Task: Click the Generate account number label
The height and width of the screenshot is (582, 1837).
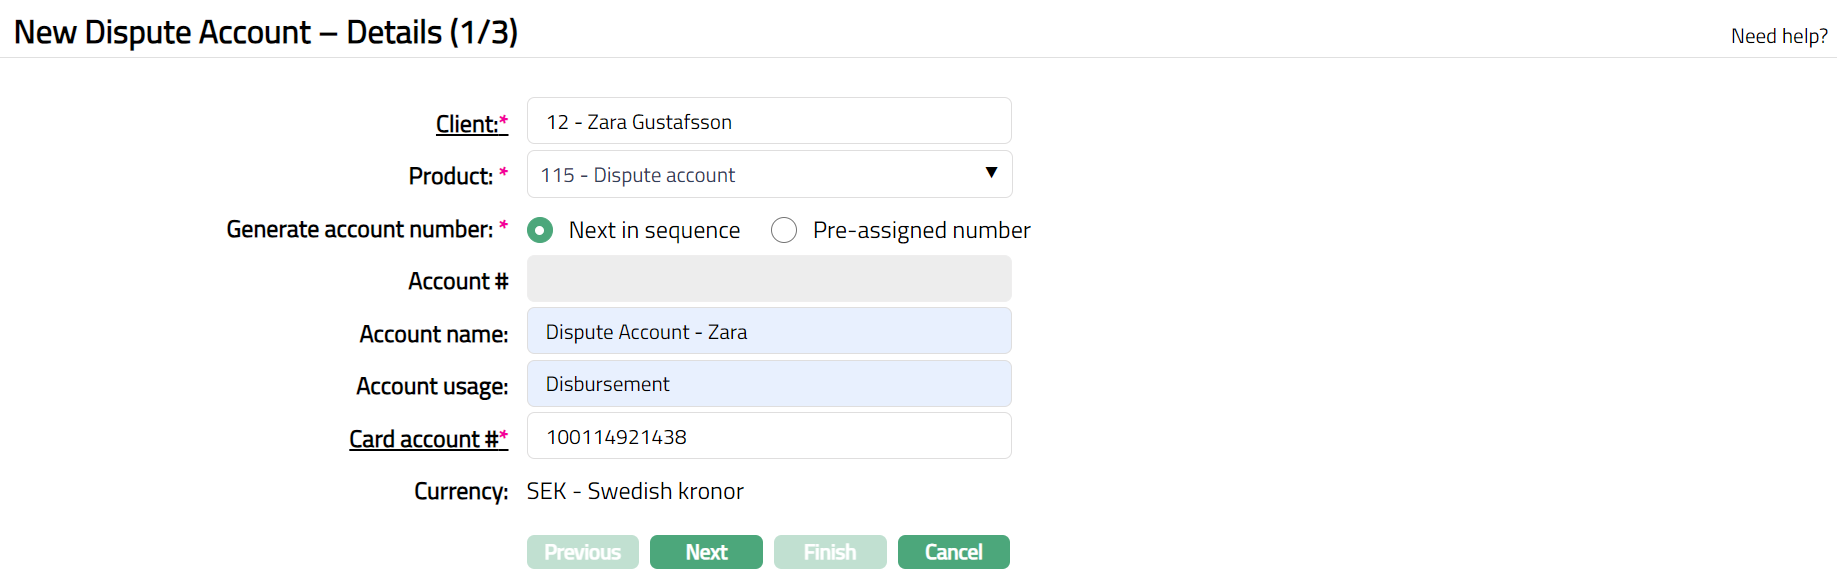Action: pos(360,229)
